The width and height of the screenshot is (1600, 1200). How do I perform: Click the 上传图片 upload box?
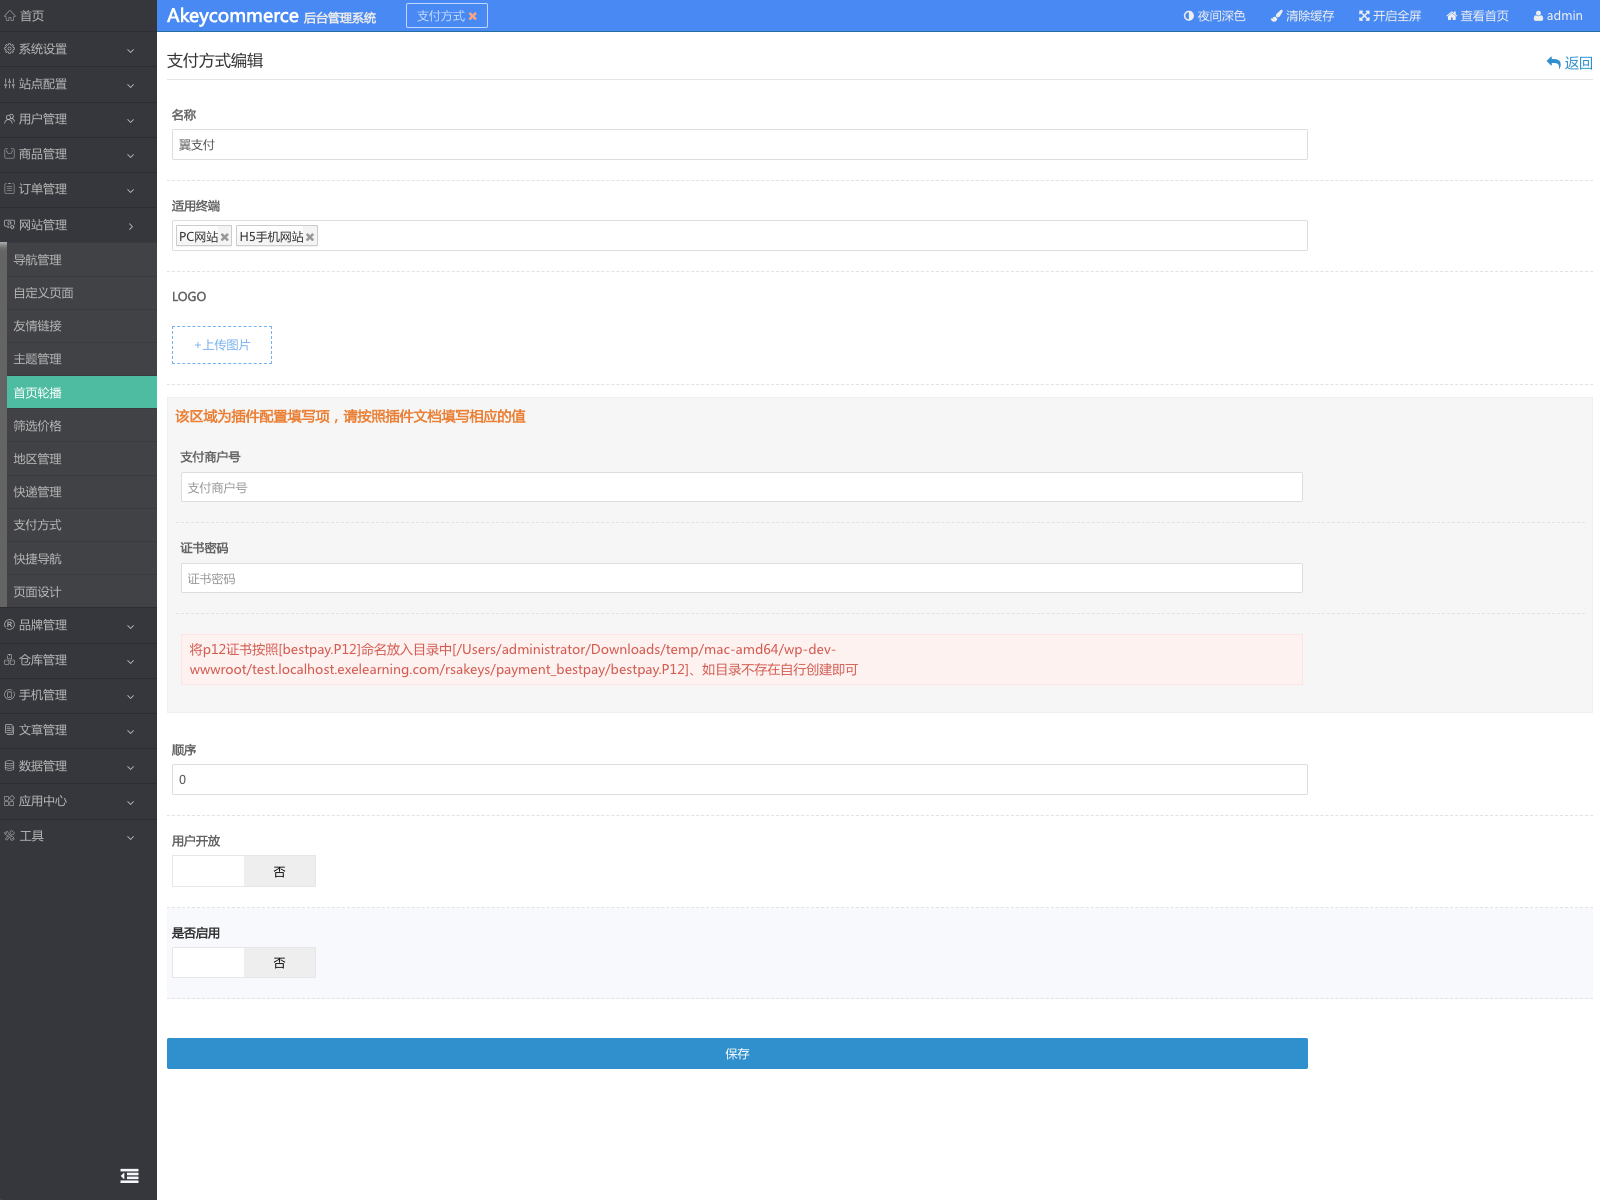222,345
